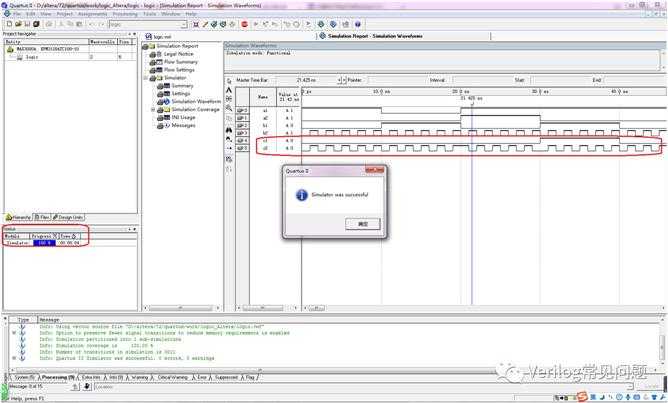Open the Project entity dropdown showing logic
This screenshot has width=668, height=403.
[184, 24]
